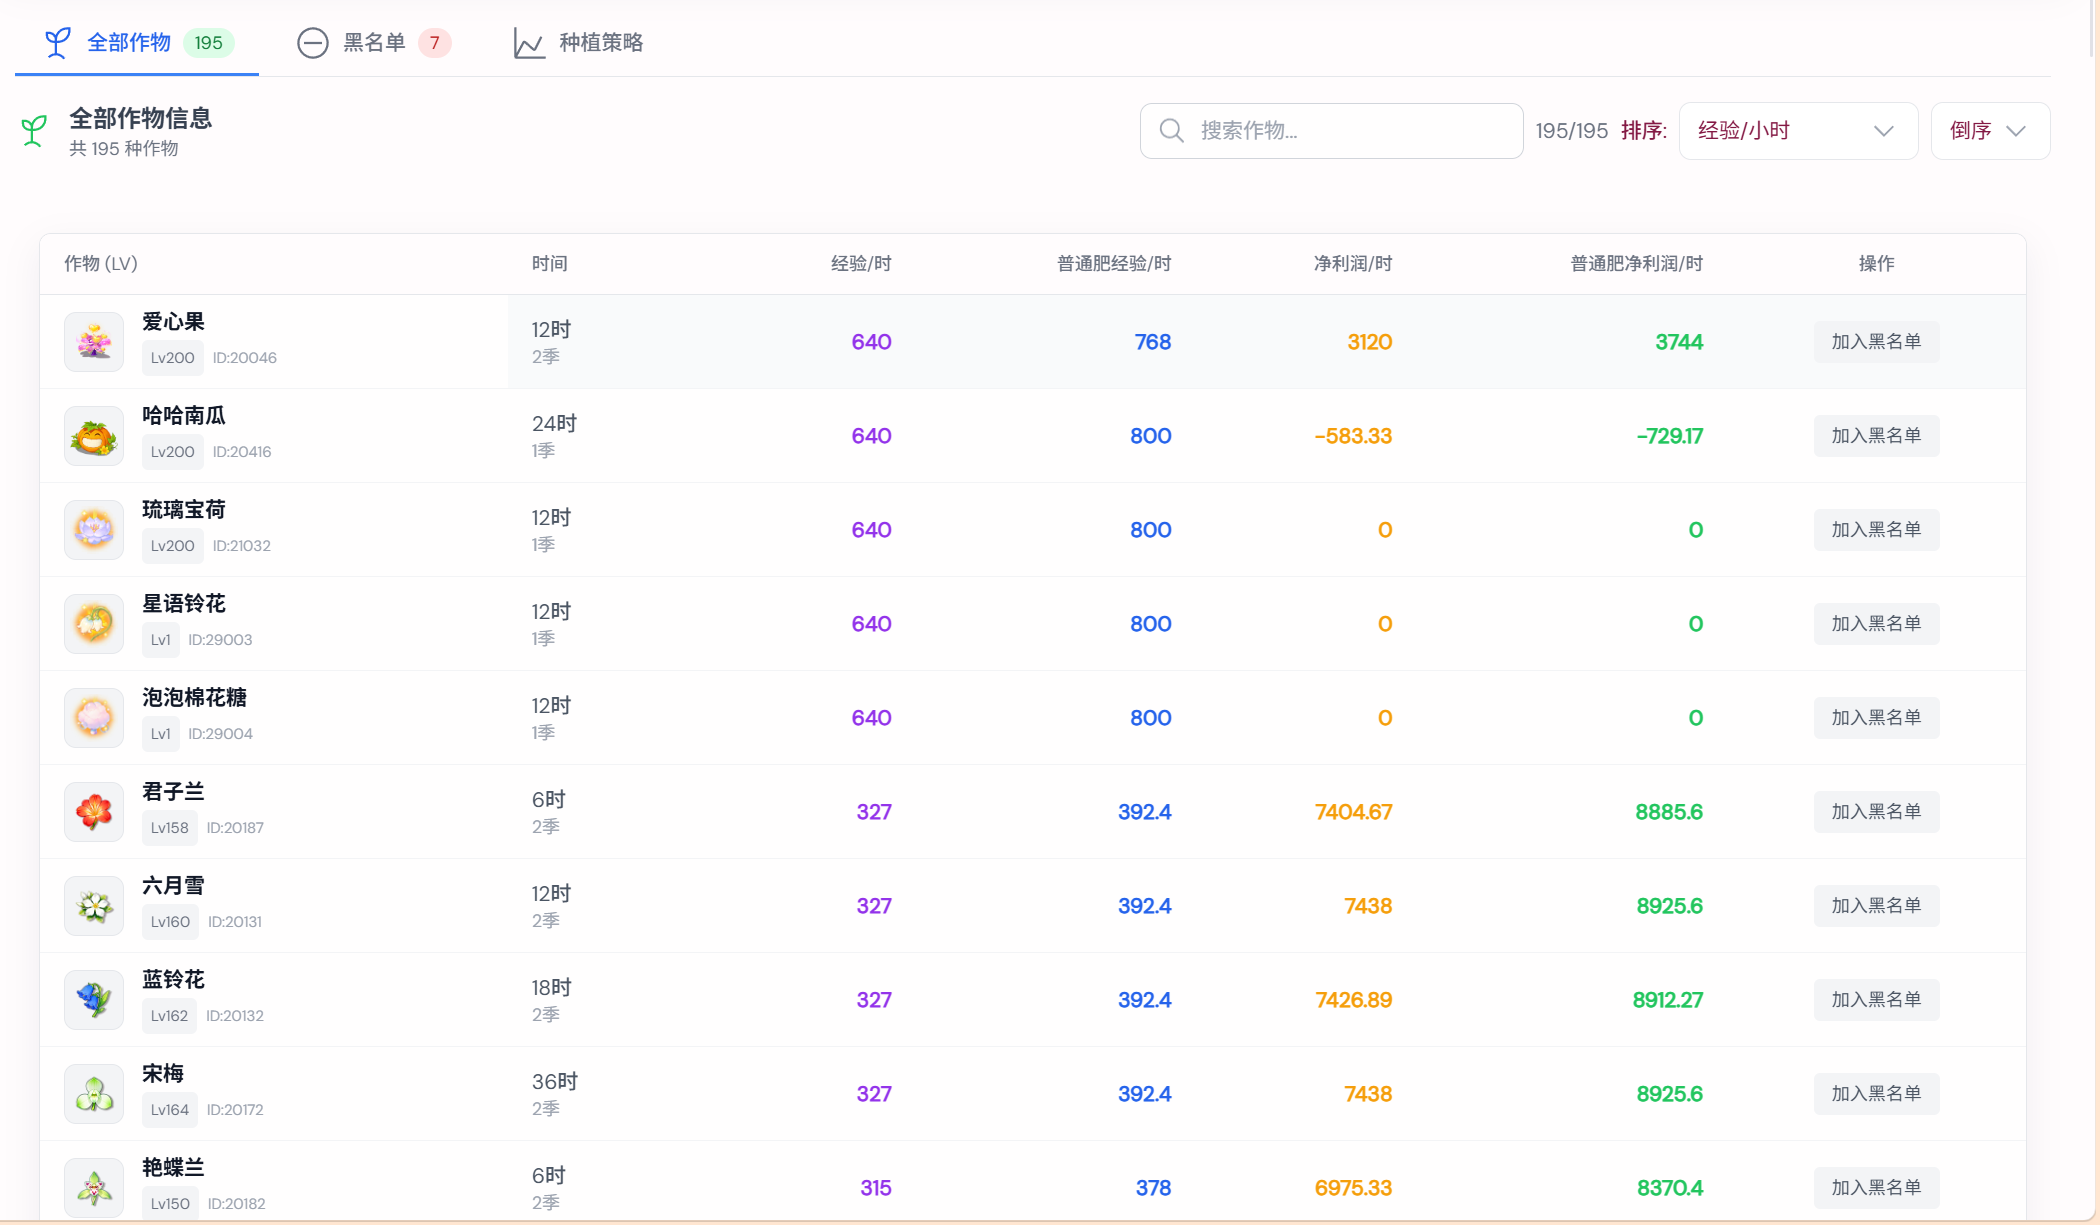Screen dimensions: 2100x1225
Task: Add 君子兰 to blacklist
Action: pyautogui.click(x=1876, y=812)
